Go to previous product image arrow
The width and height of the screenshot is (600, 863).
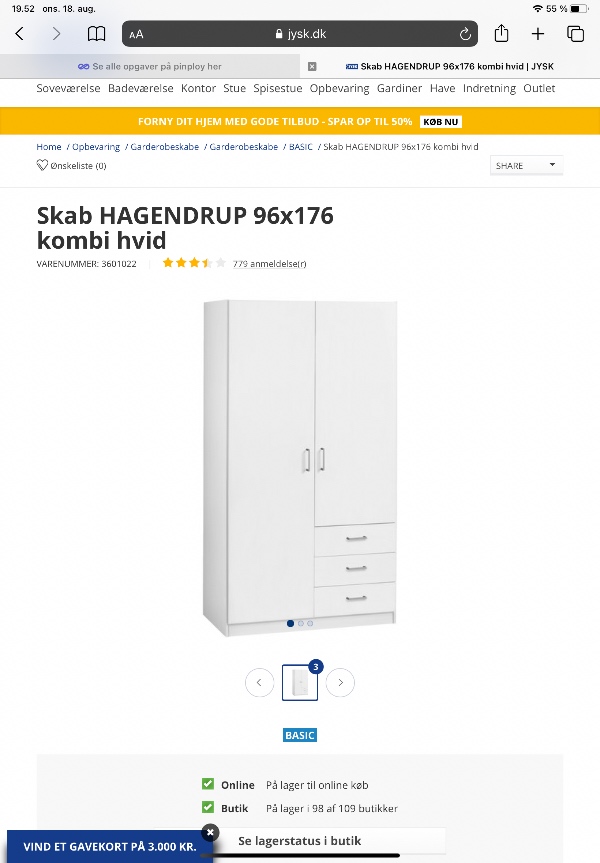[259, 682]
